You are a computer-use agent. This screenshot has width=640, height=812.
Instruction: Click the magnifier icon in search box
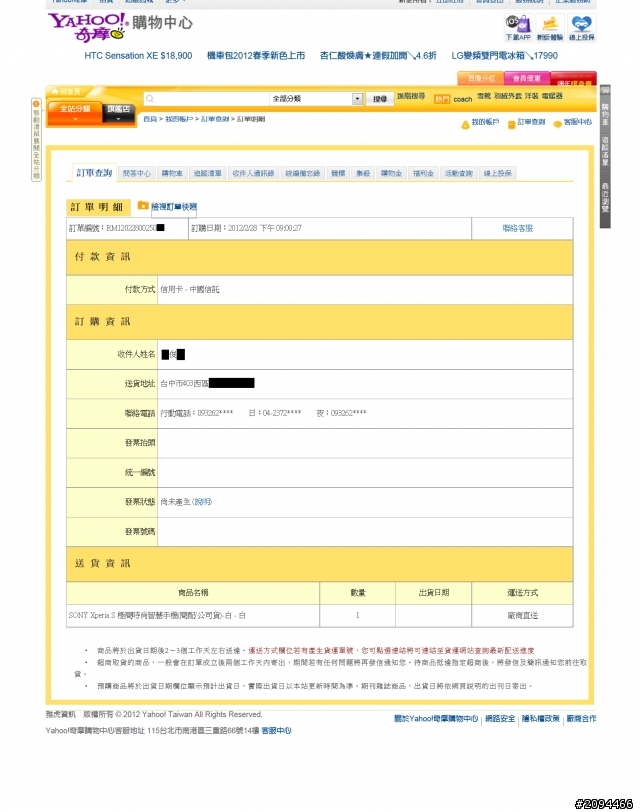pos(150,98)
